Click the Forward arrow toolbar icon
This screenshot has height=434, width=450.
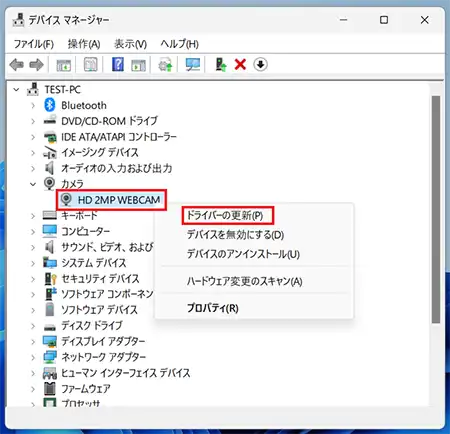pos(36,65)
